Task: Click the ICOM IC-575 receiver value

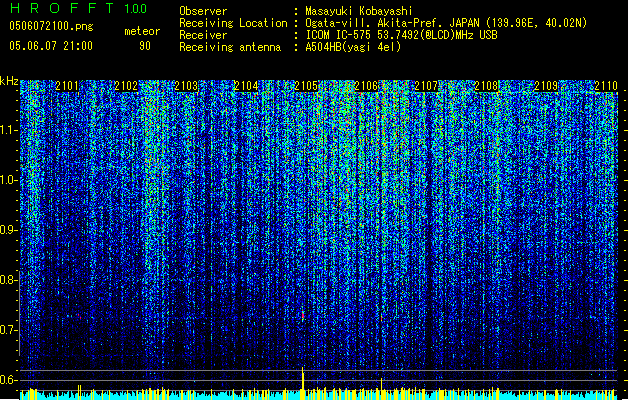Action: [401, 35]
